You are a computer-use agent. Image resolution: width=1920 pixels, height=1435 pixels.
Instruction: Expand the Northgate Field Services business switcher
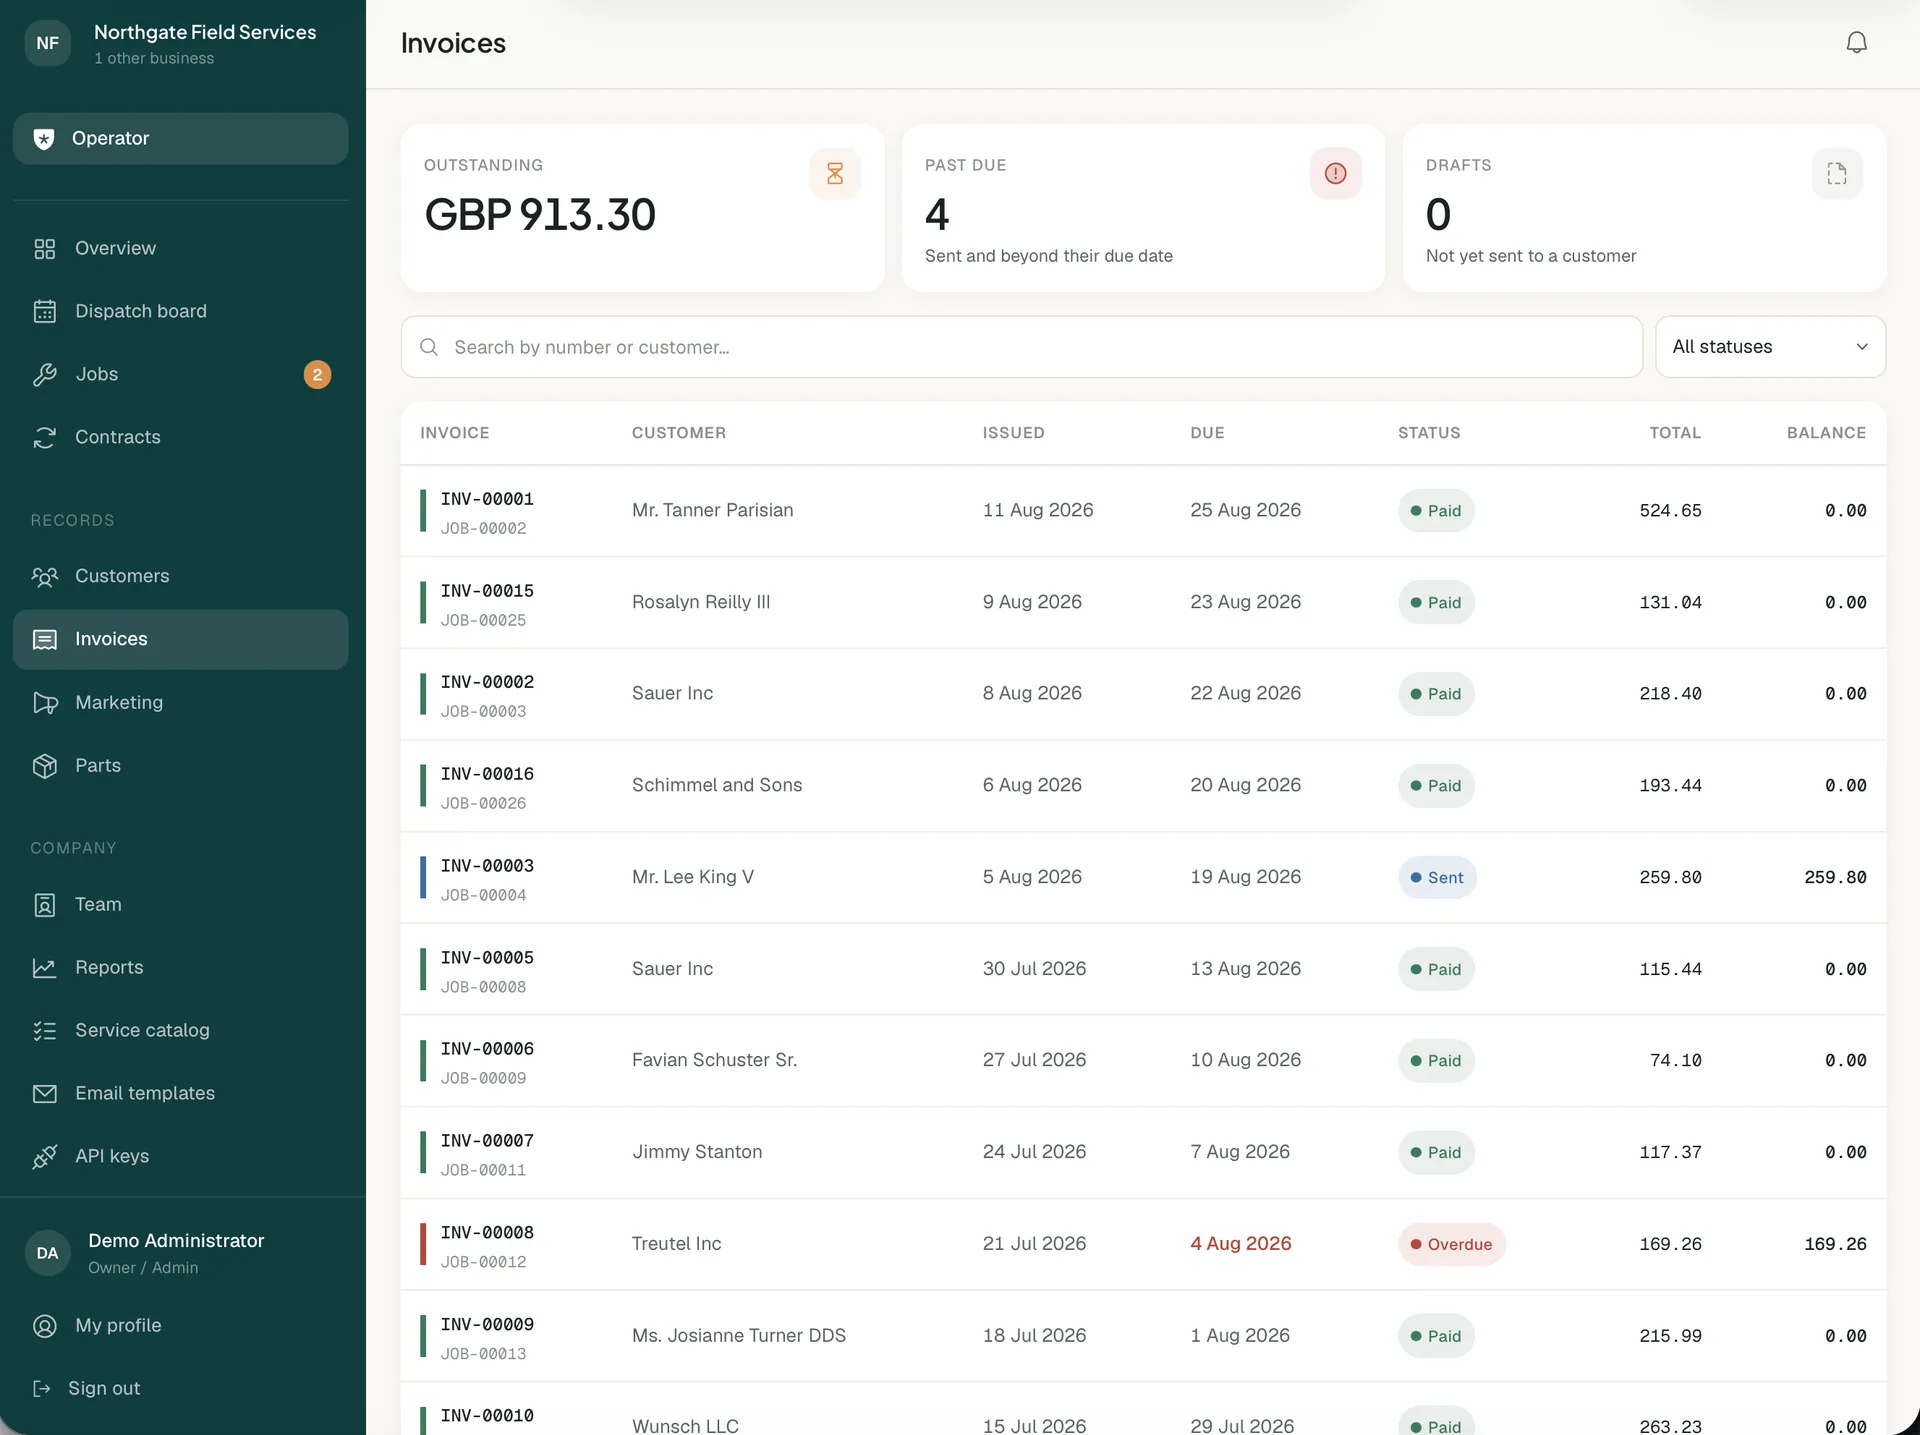pos(181,44)
